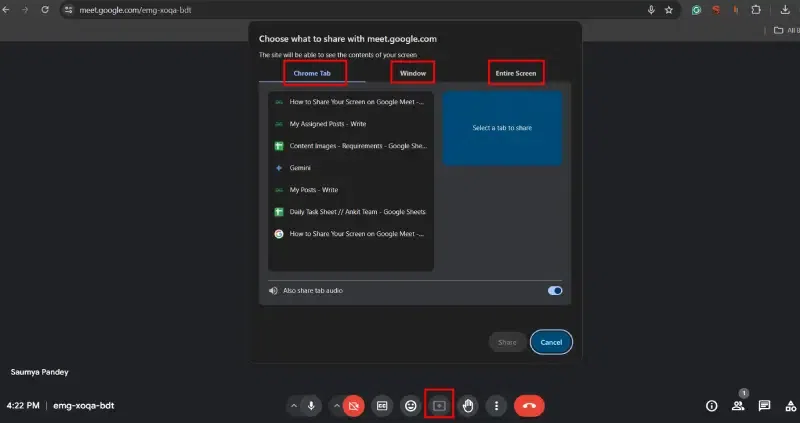Open the All Bookmarks folder
Viewport: 800px width, 423px height.
[786, 30]
